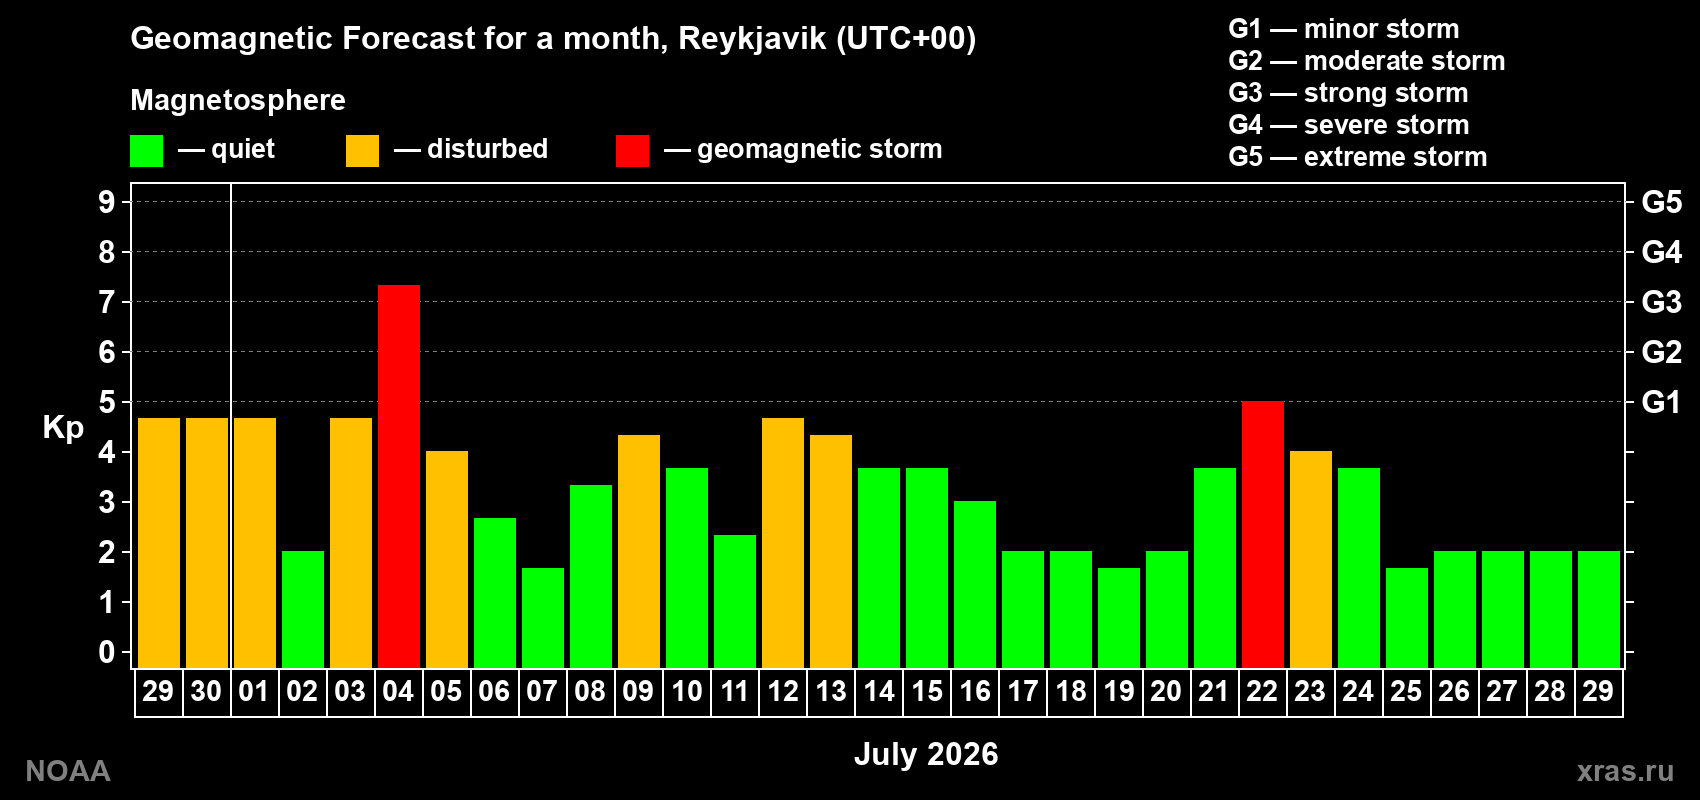This screenshot has height=800, width=1700.
Task: Click the orange bar for date 05
Action: pyautogui.click(x=447, y=560)
